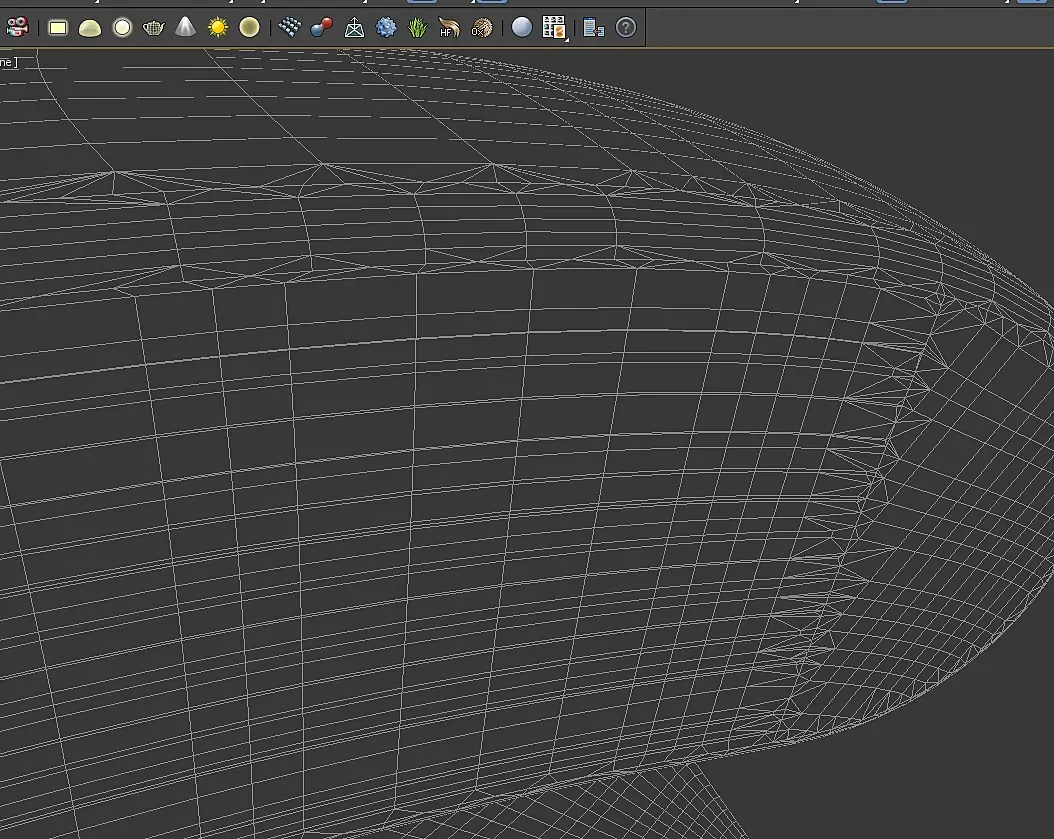Create a V-Ray plane light

coord(58,27)
